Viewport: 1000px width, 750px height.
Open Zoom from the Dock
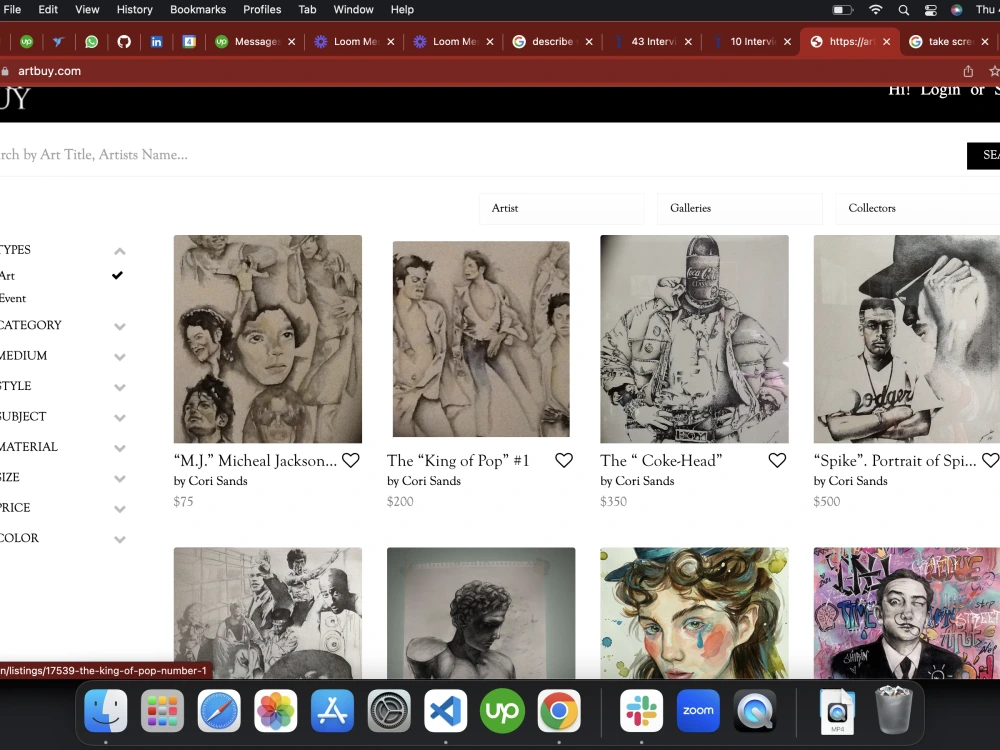tap(698, 710)
